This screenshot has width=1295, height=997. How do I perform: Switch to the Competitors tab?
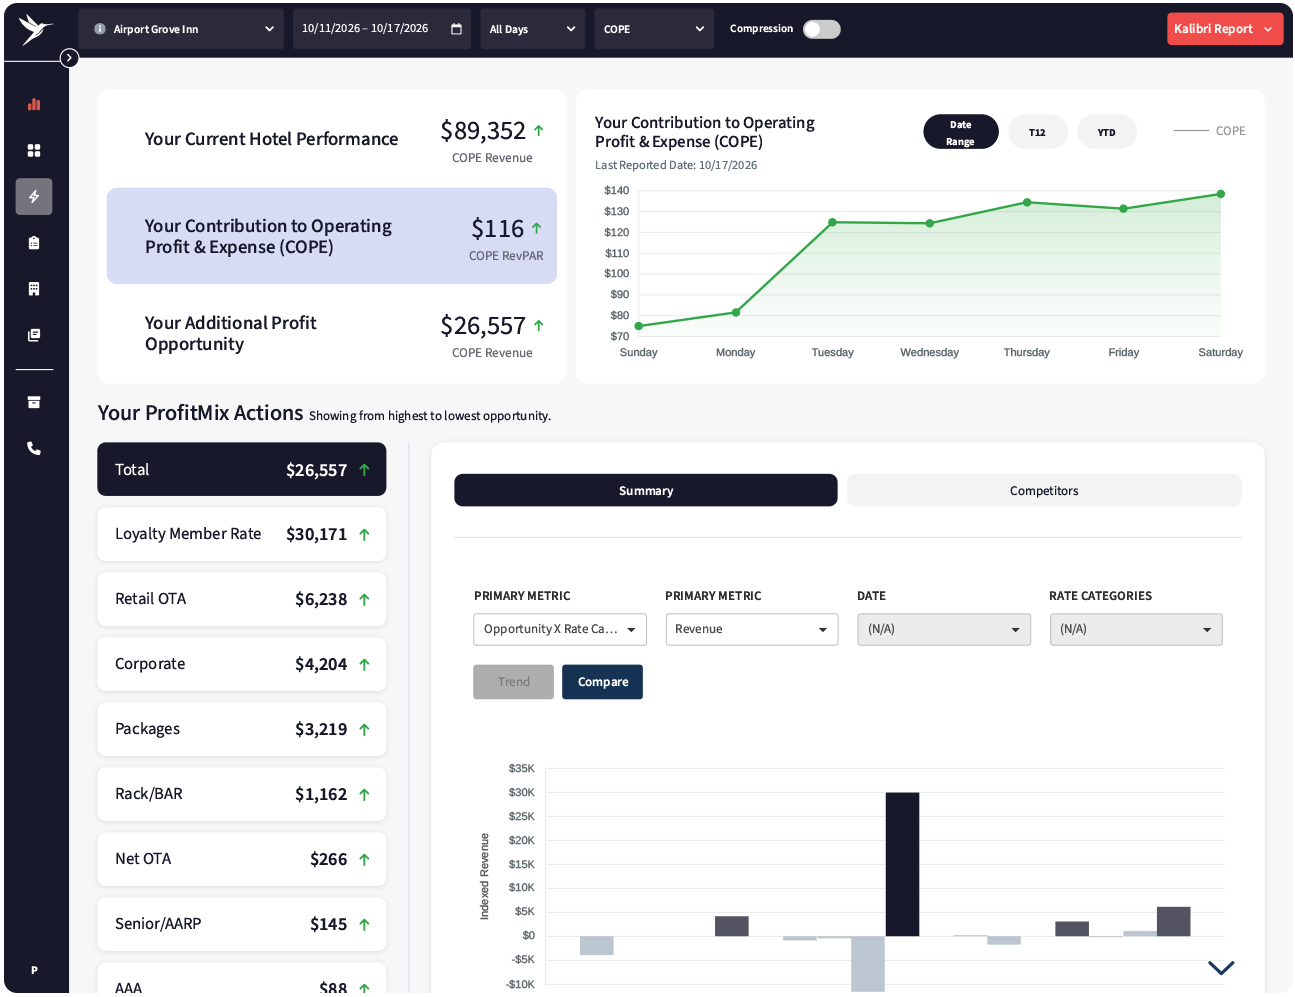1044,490
